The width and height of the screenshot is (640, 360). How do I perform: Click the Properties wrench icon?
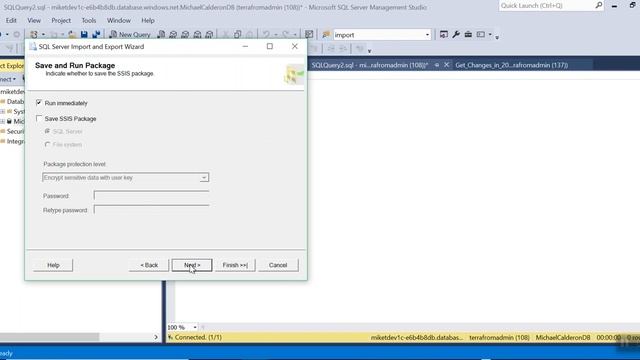click(456, 35)
